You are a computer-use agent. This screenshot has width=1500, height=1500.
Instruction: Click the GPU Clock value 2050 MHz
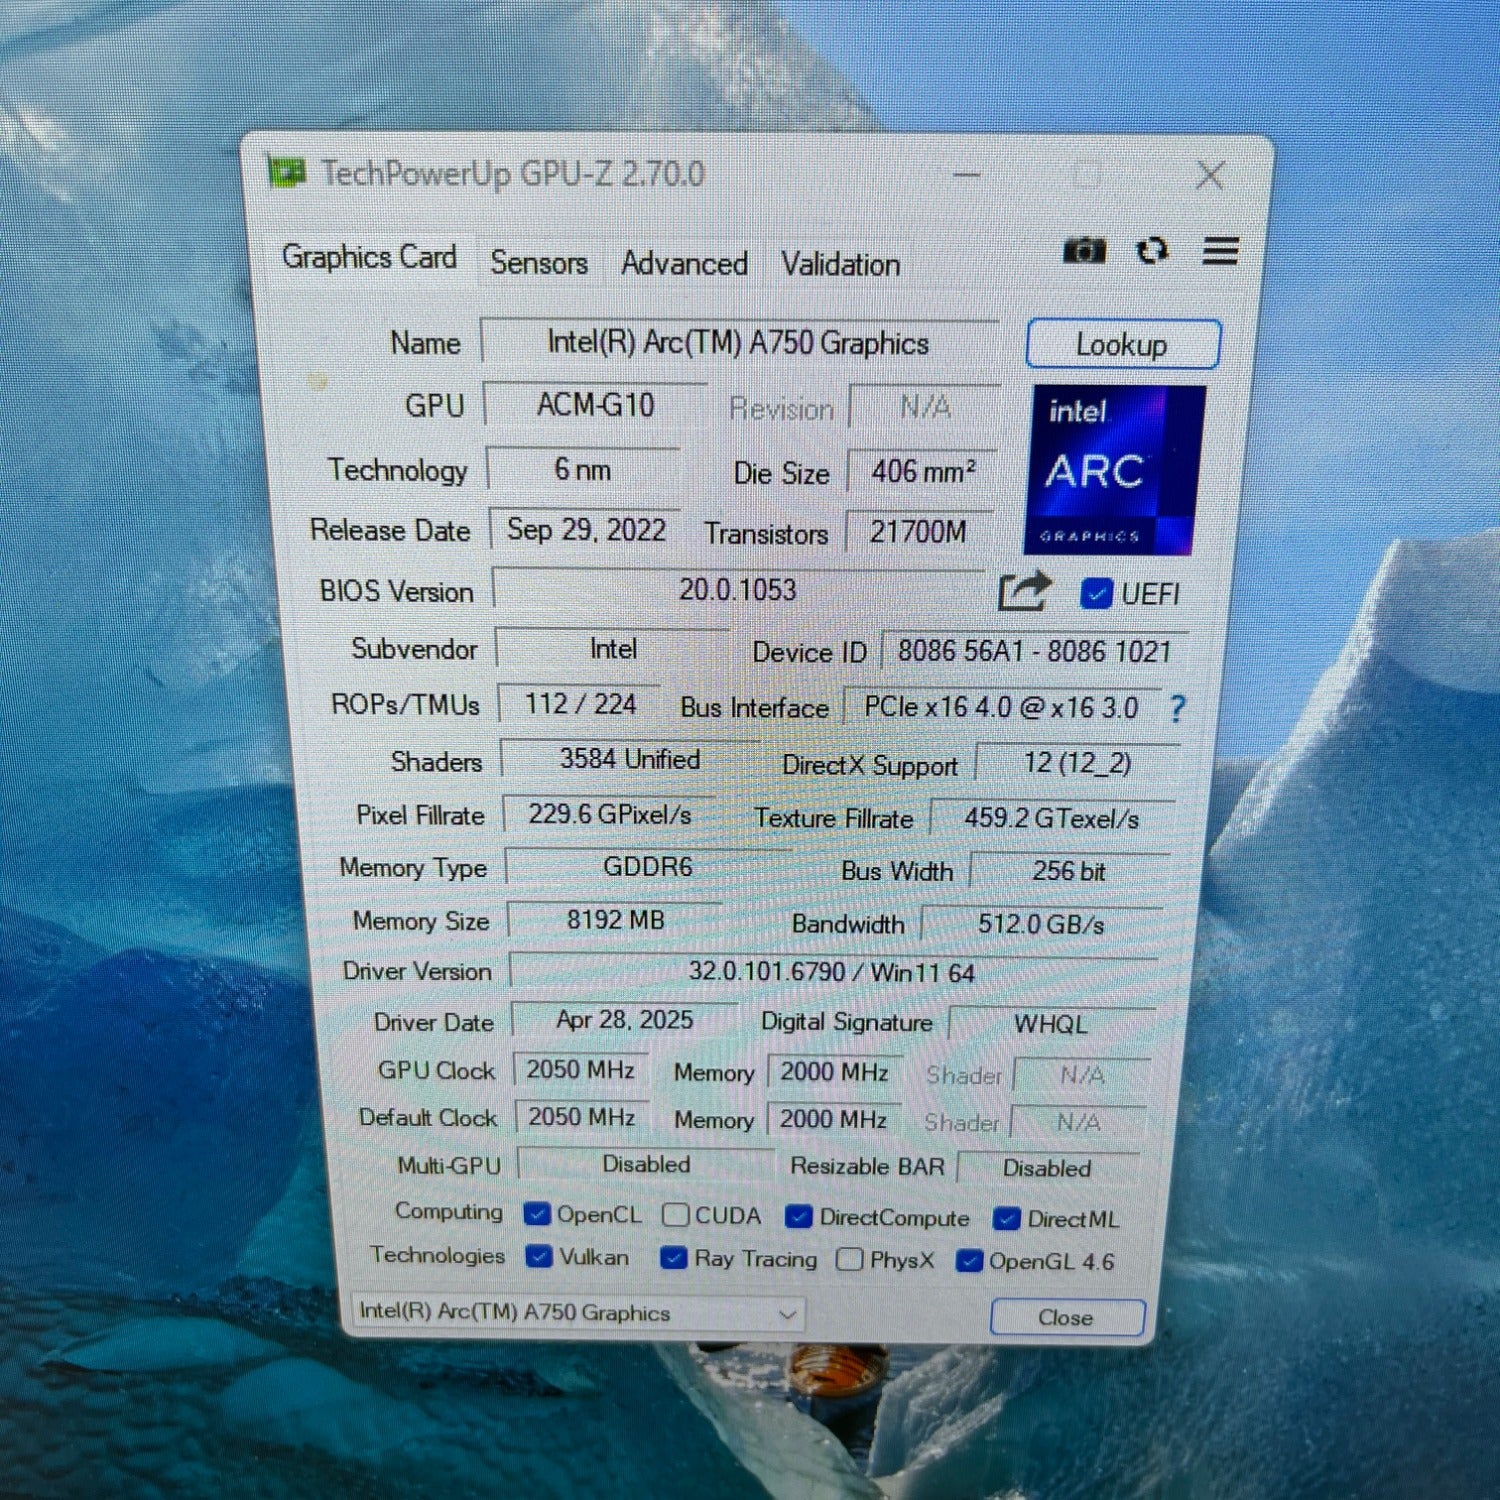[581, 1070]
